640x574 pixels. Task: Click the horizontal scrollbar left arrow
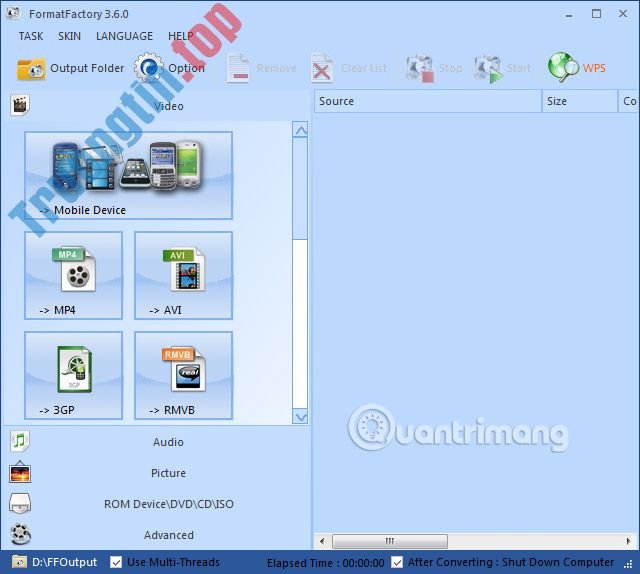pyautogui.click(x=322, y=541)
